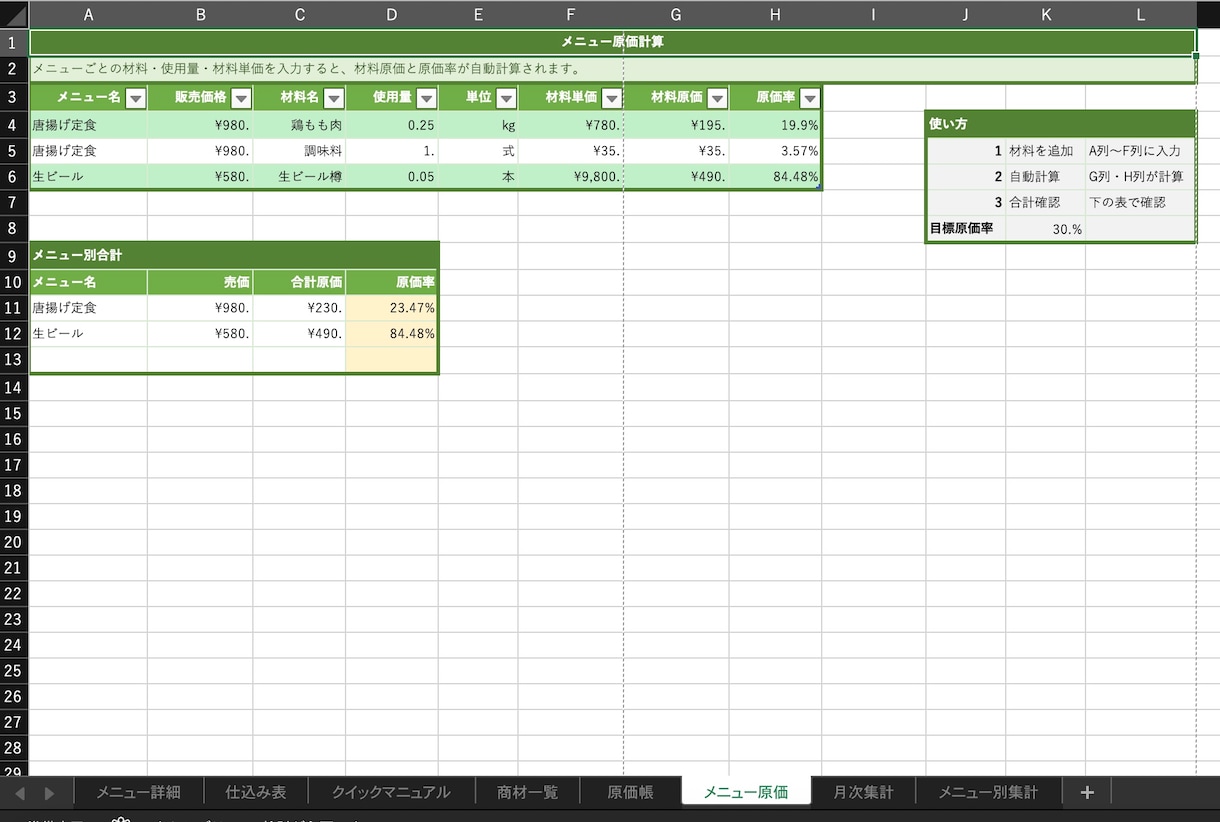Switch to the 仕込み表 sheet tab
The height and width of the screenshot is (822, 1220).
(256, 792)
